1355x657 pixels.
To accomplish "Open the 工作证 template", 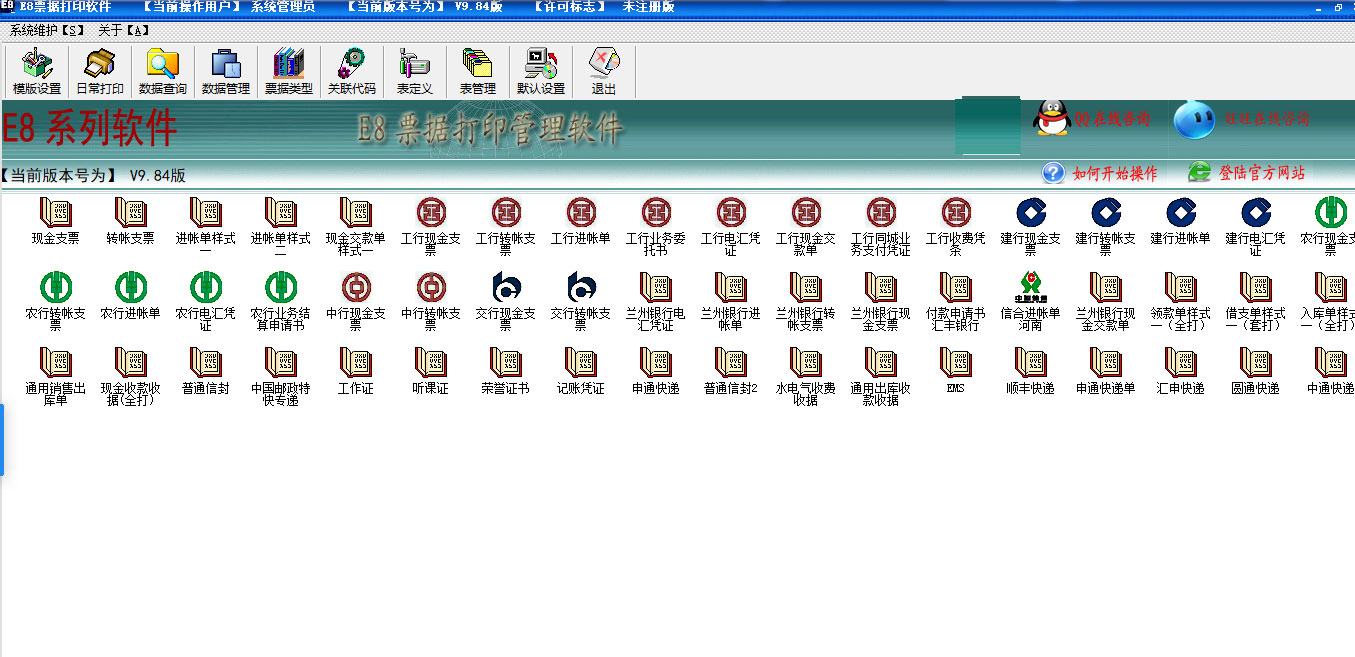I will click(x=356, y=371).
